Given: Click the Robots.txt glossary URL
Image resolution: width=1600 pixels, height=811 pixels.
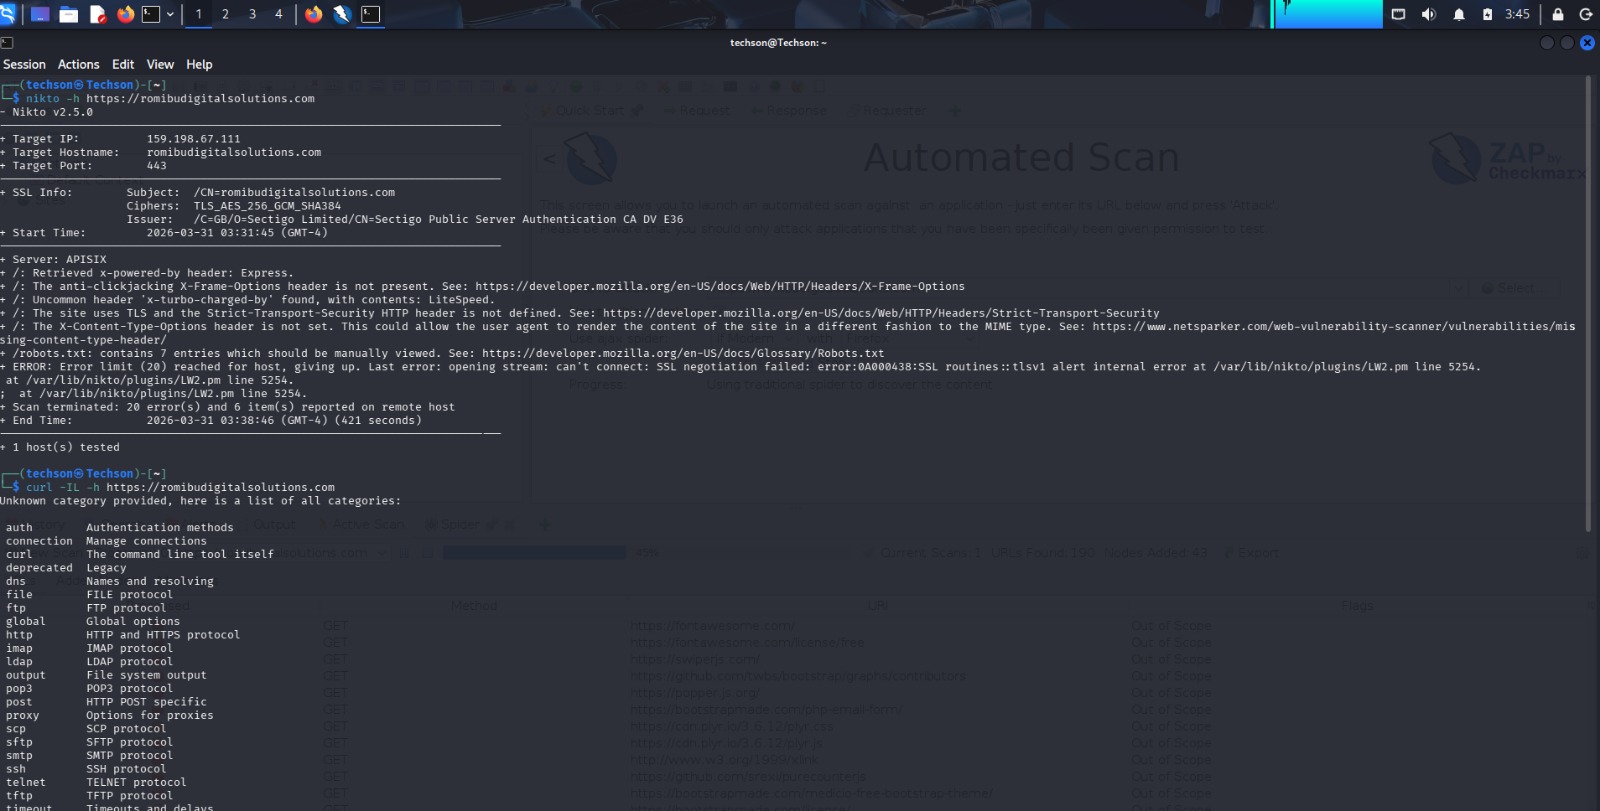Looking at the screenshot, I should tap(683, 353).
